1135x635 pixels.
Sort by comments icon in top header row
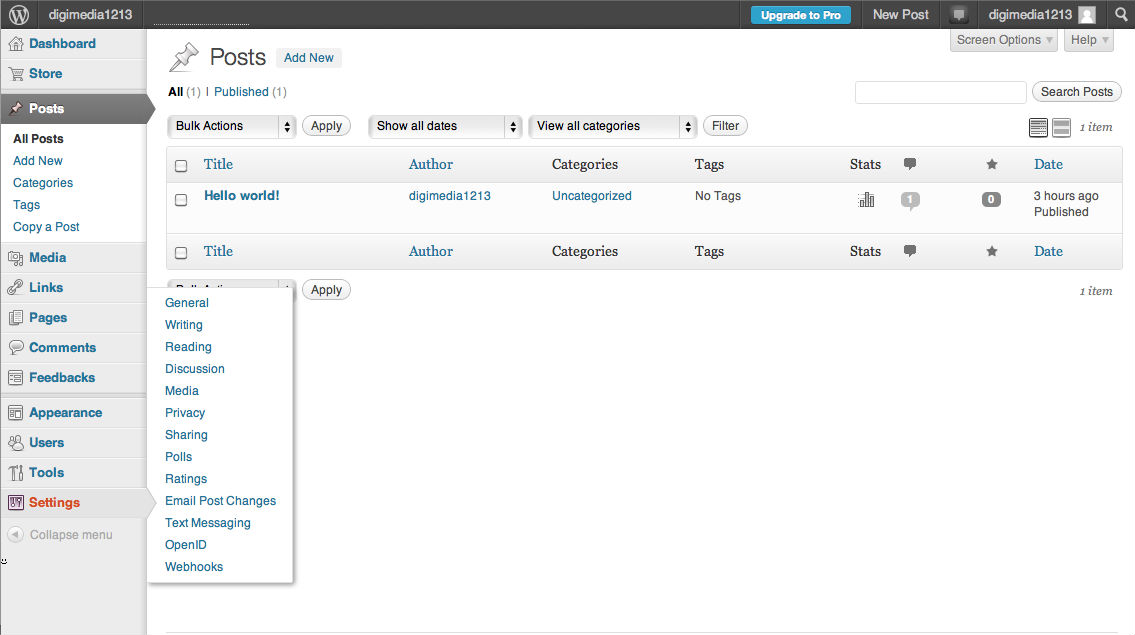click(910, 164)
